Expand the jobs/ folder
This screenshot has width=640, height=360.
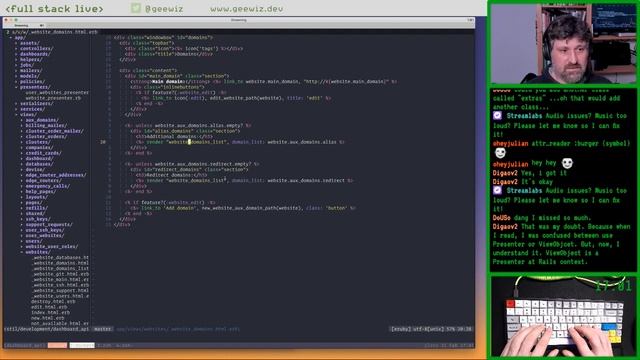click(x=27, y=65)
